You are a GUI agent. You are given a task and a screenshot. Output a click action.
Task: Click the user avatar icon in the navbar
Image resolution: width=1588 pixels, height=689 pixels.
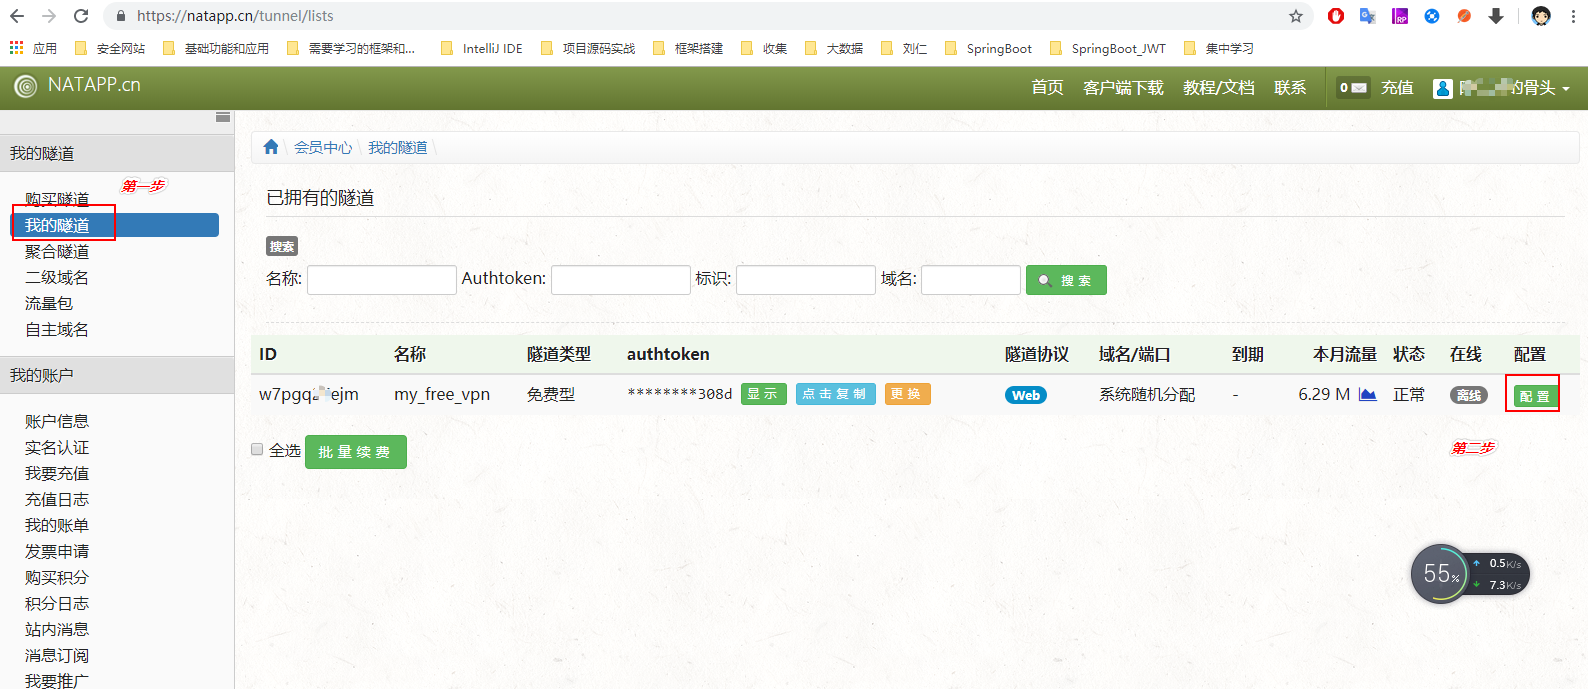(1442, 88)
